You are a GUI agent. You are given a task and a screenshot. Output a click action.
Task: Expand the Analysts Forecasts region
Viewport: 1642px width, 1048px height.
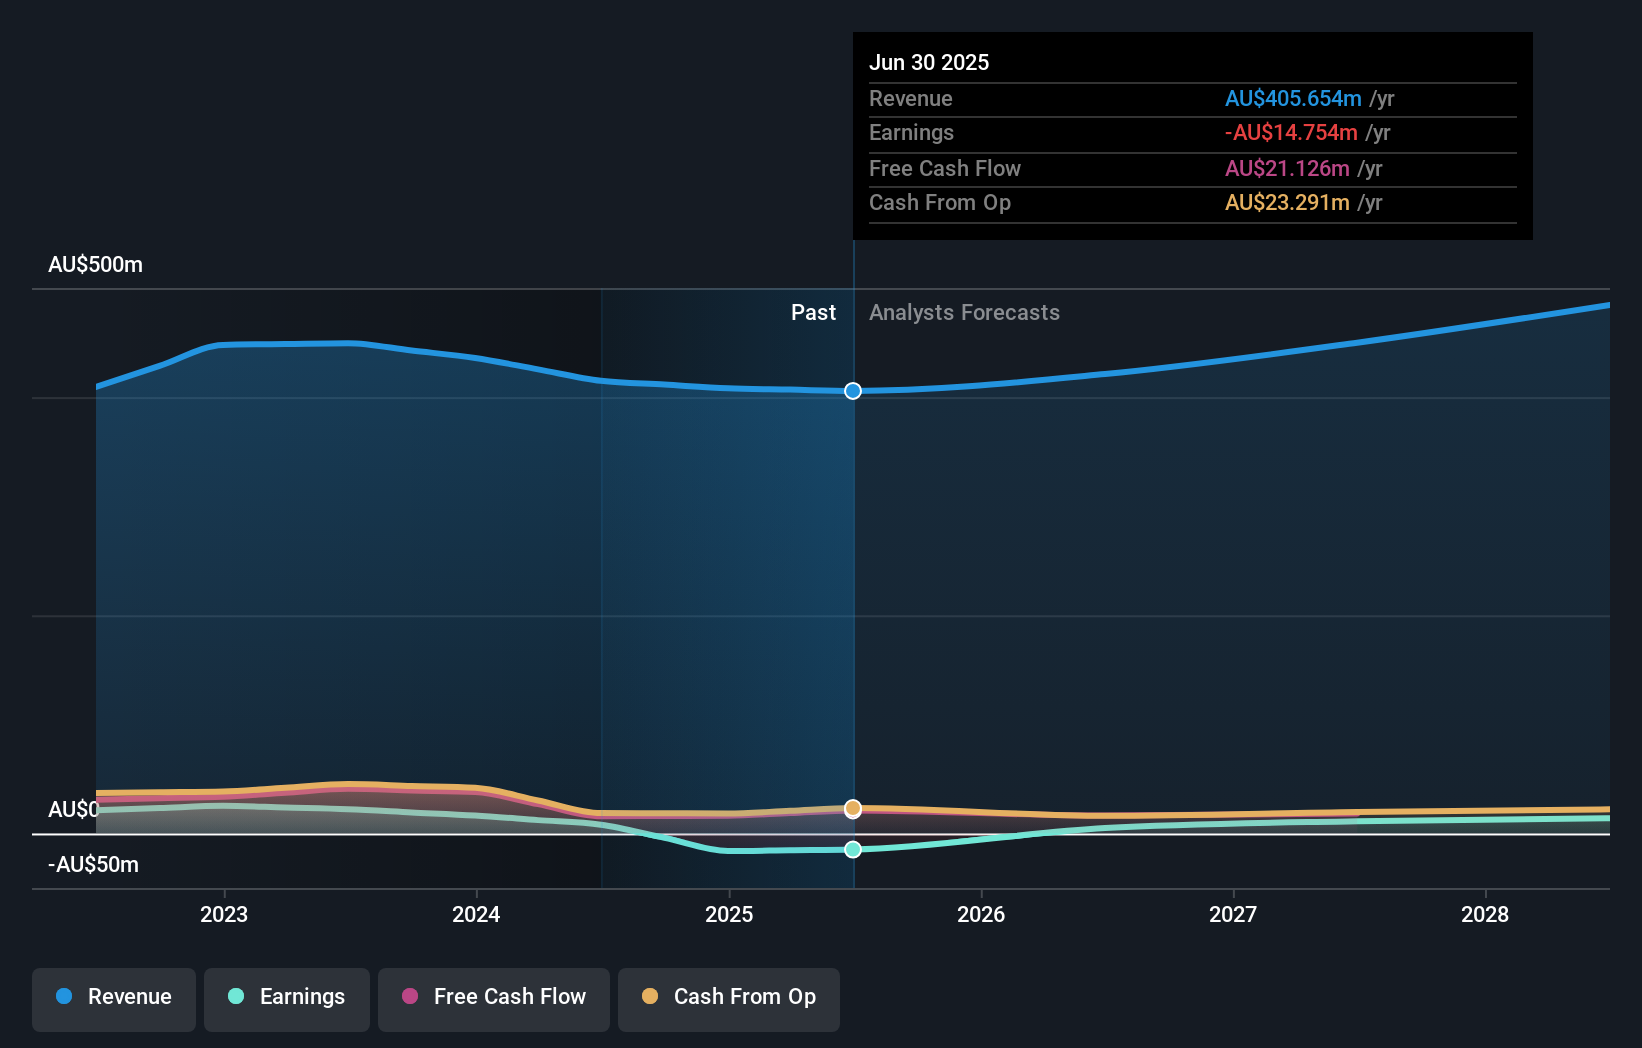963,312
